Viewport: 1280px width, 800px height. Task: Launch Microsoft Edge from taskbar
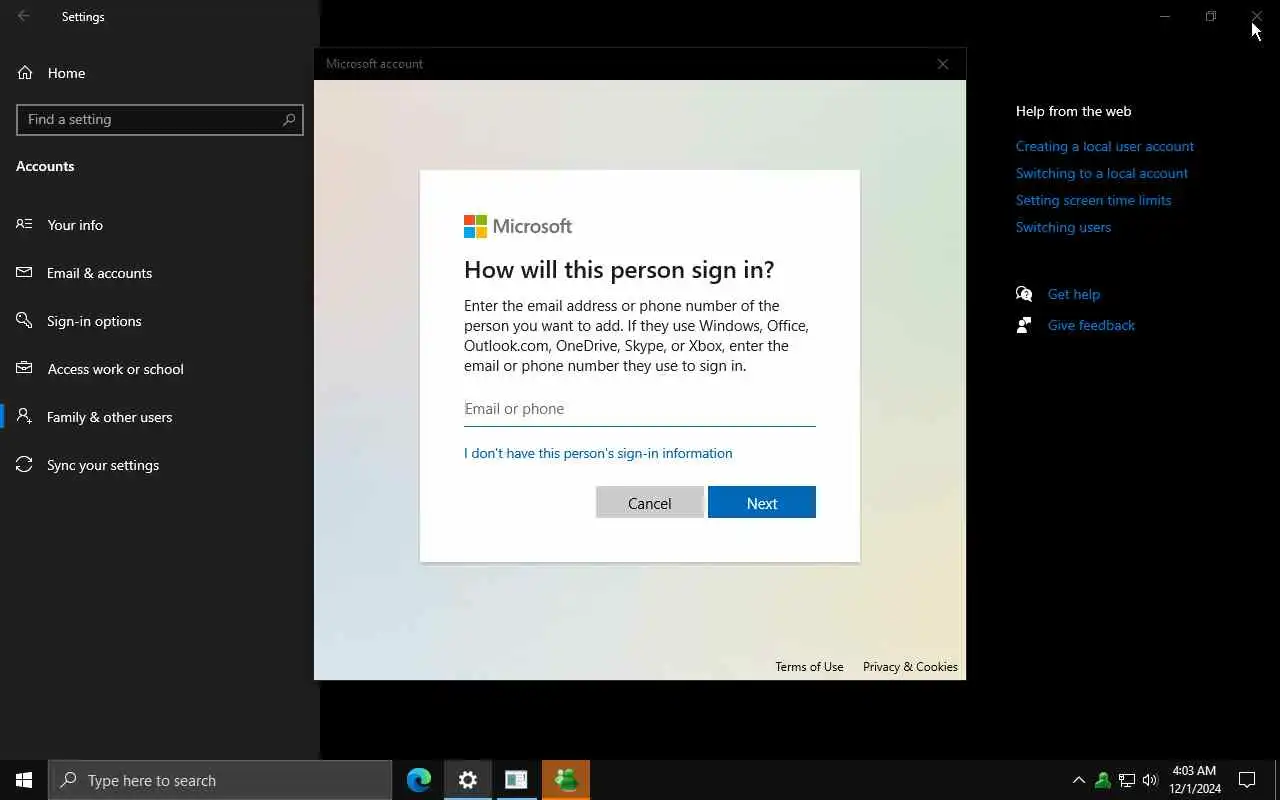coord(419,780)
